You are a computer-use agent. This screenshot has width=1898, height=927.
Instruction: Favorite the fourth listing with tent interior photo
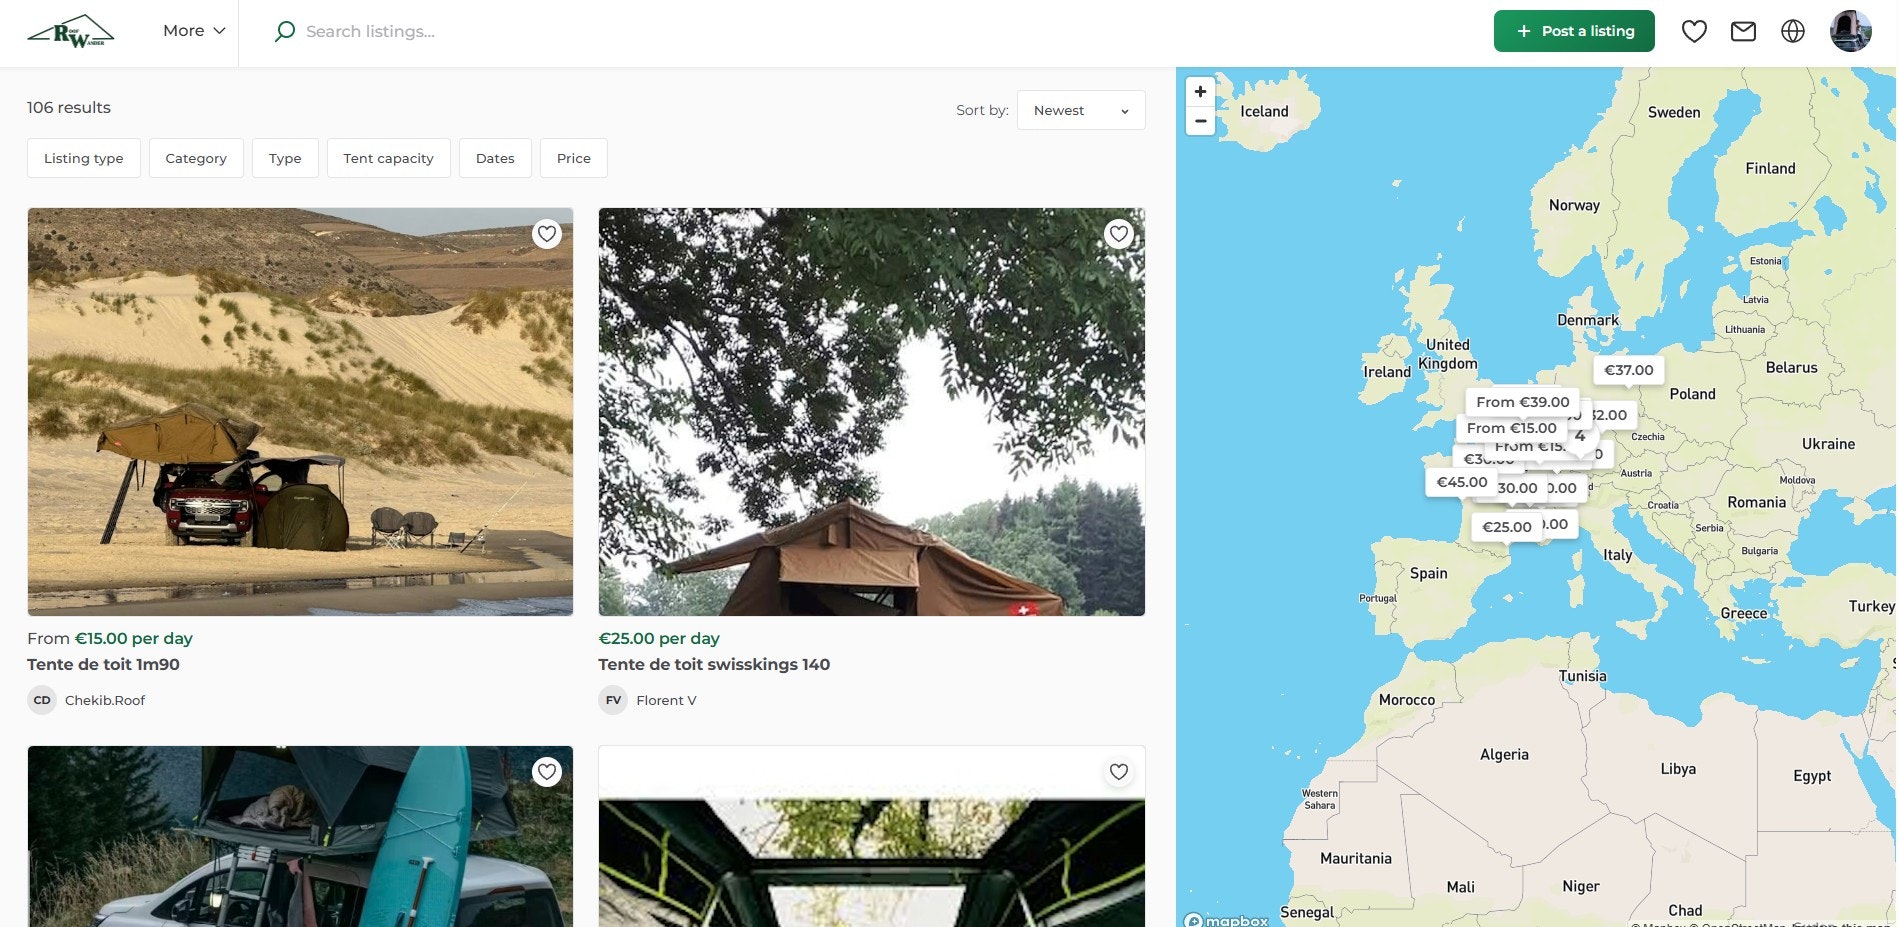coord(1119,772)
